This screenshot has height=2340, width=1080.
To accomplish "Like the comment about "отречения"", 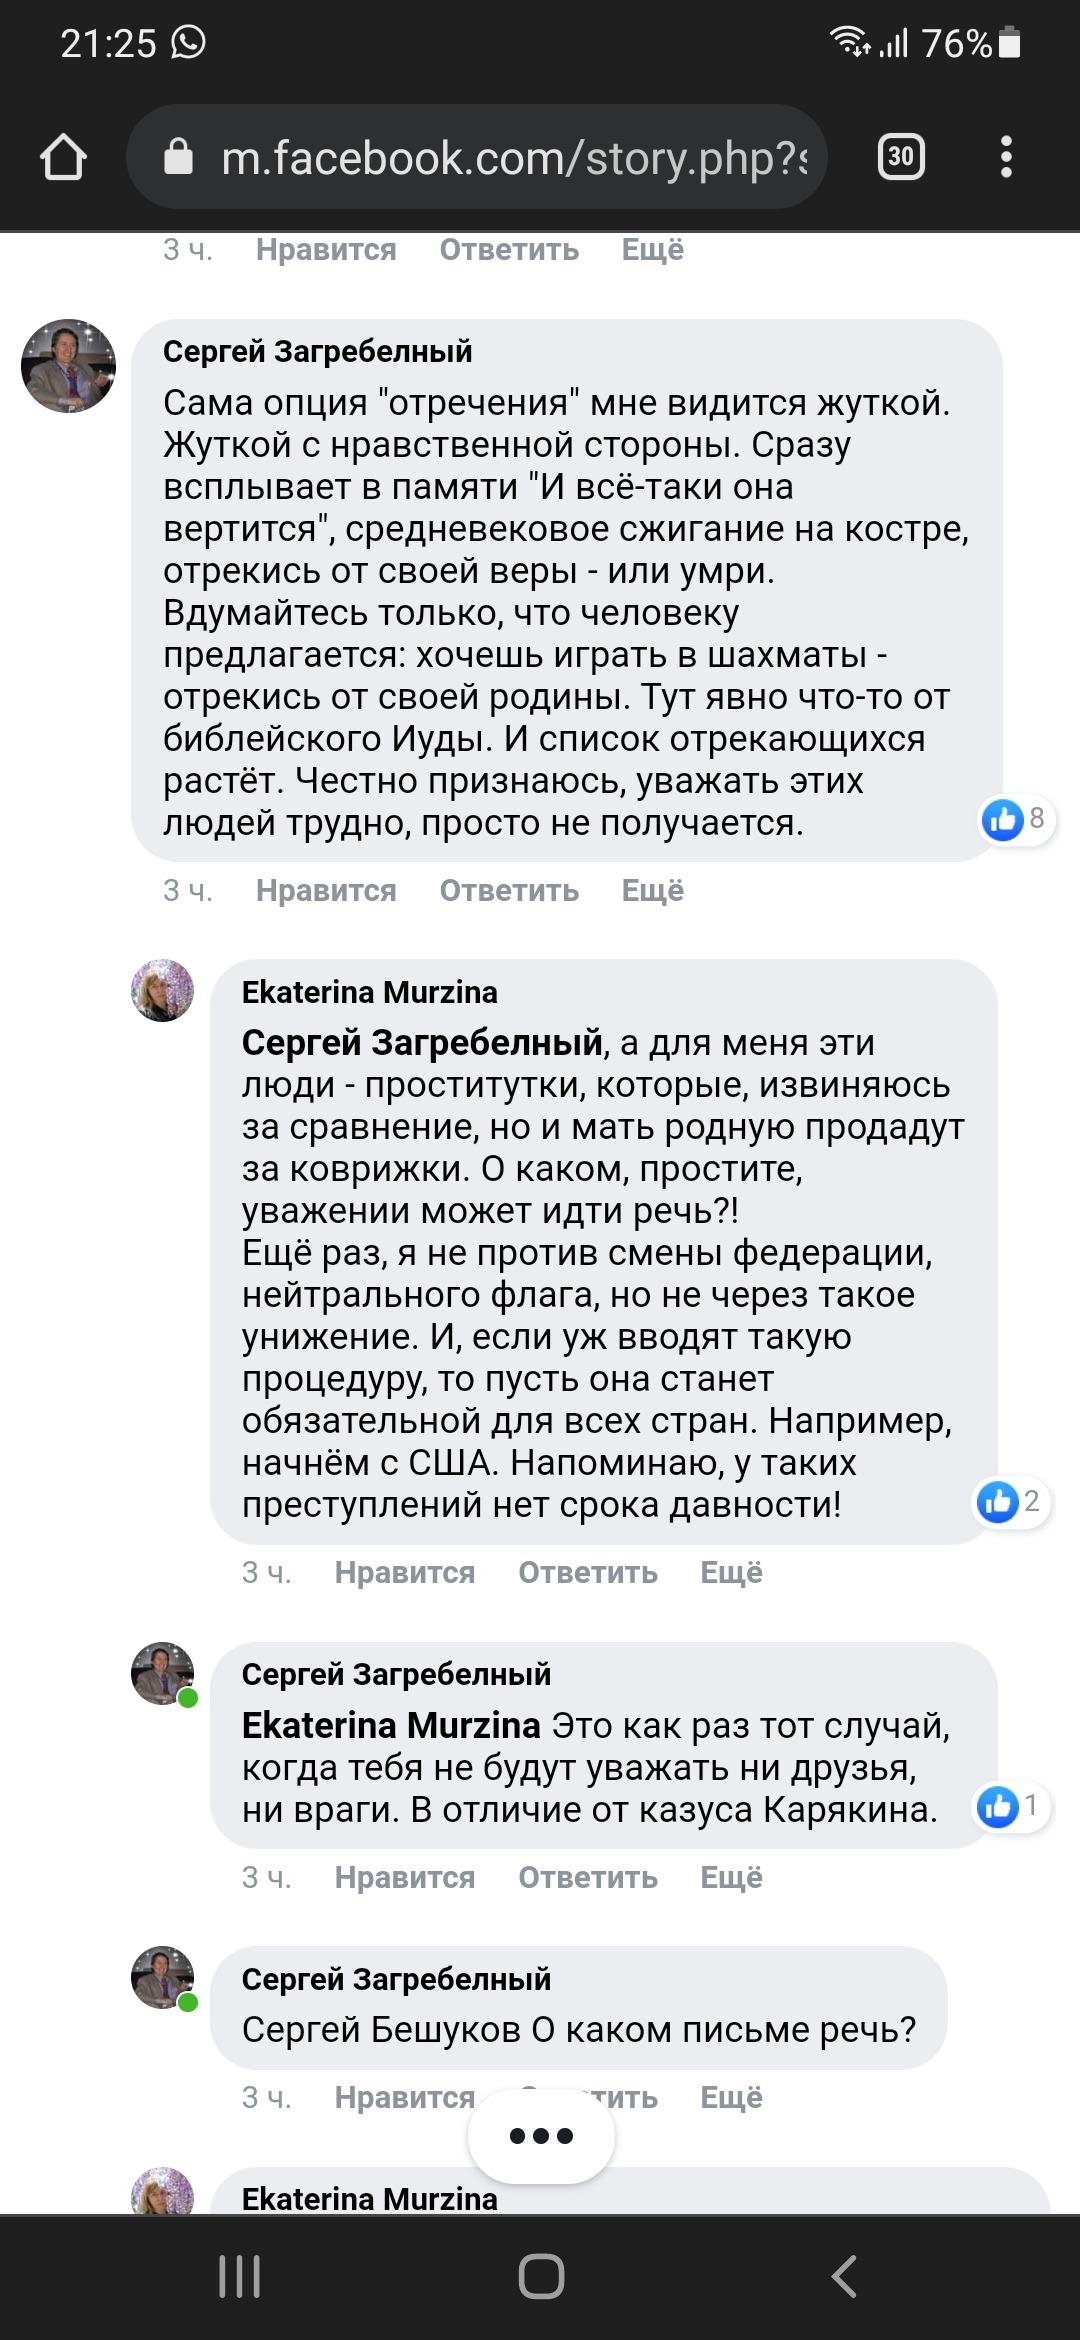I will (326, 891).
